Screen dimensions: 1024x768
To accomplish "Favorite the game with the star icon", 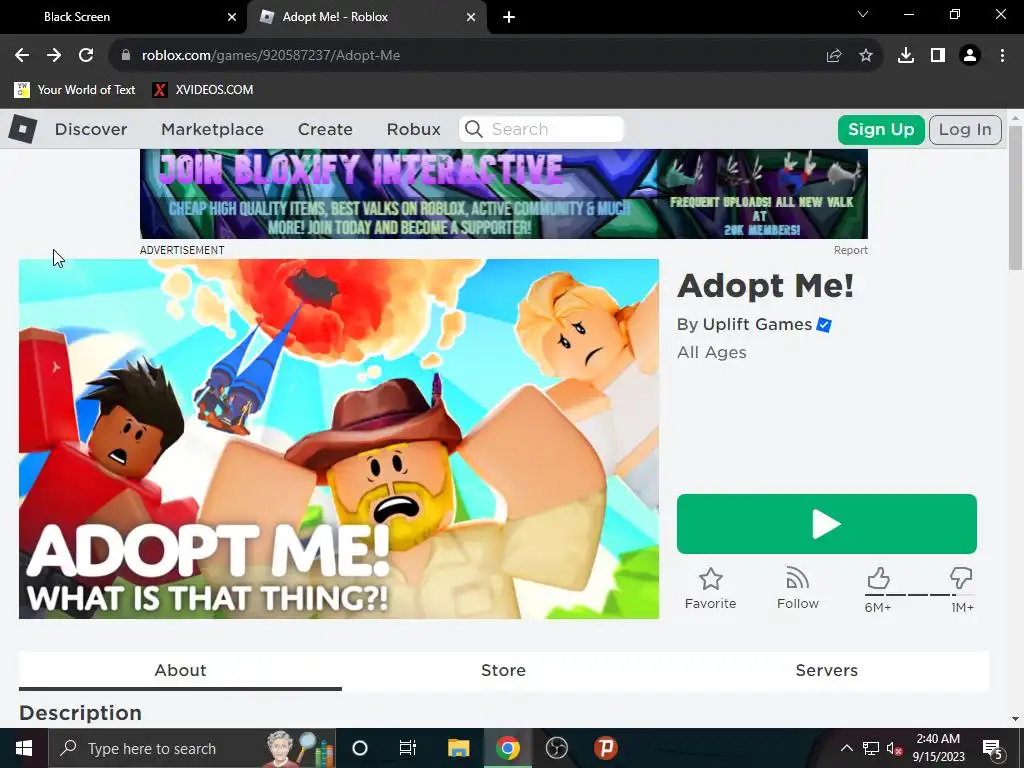I will 711,579.
